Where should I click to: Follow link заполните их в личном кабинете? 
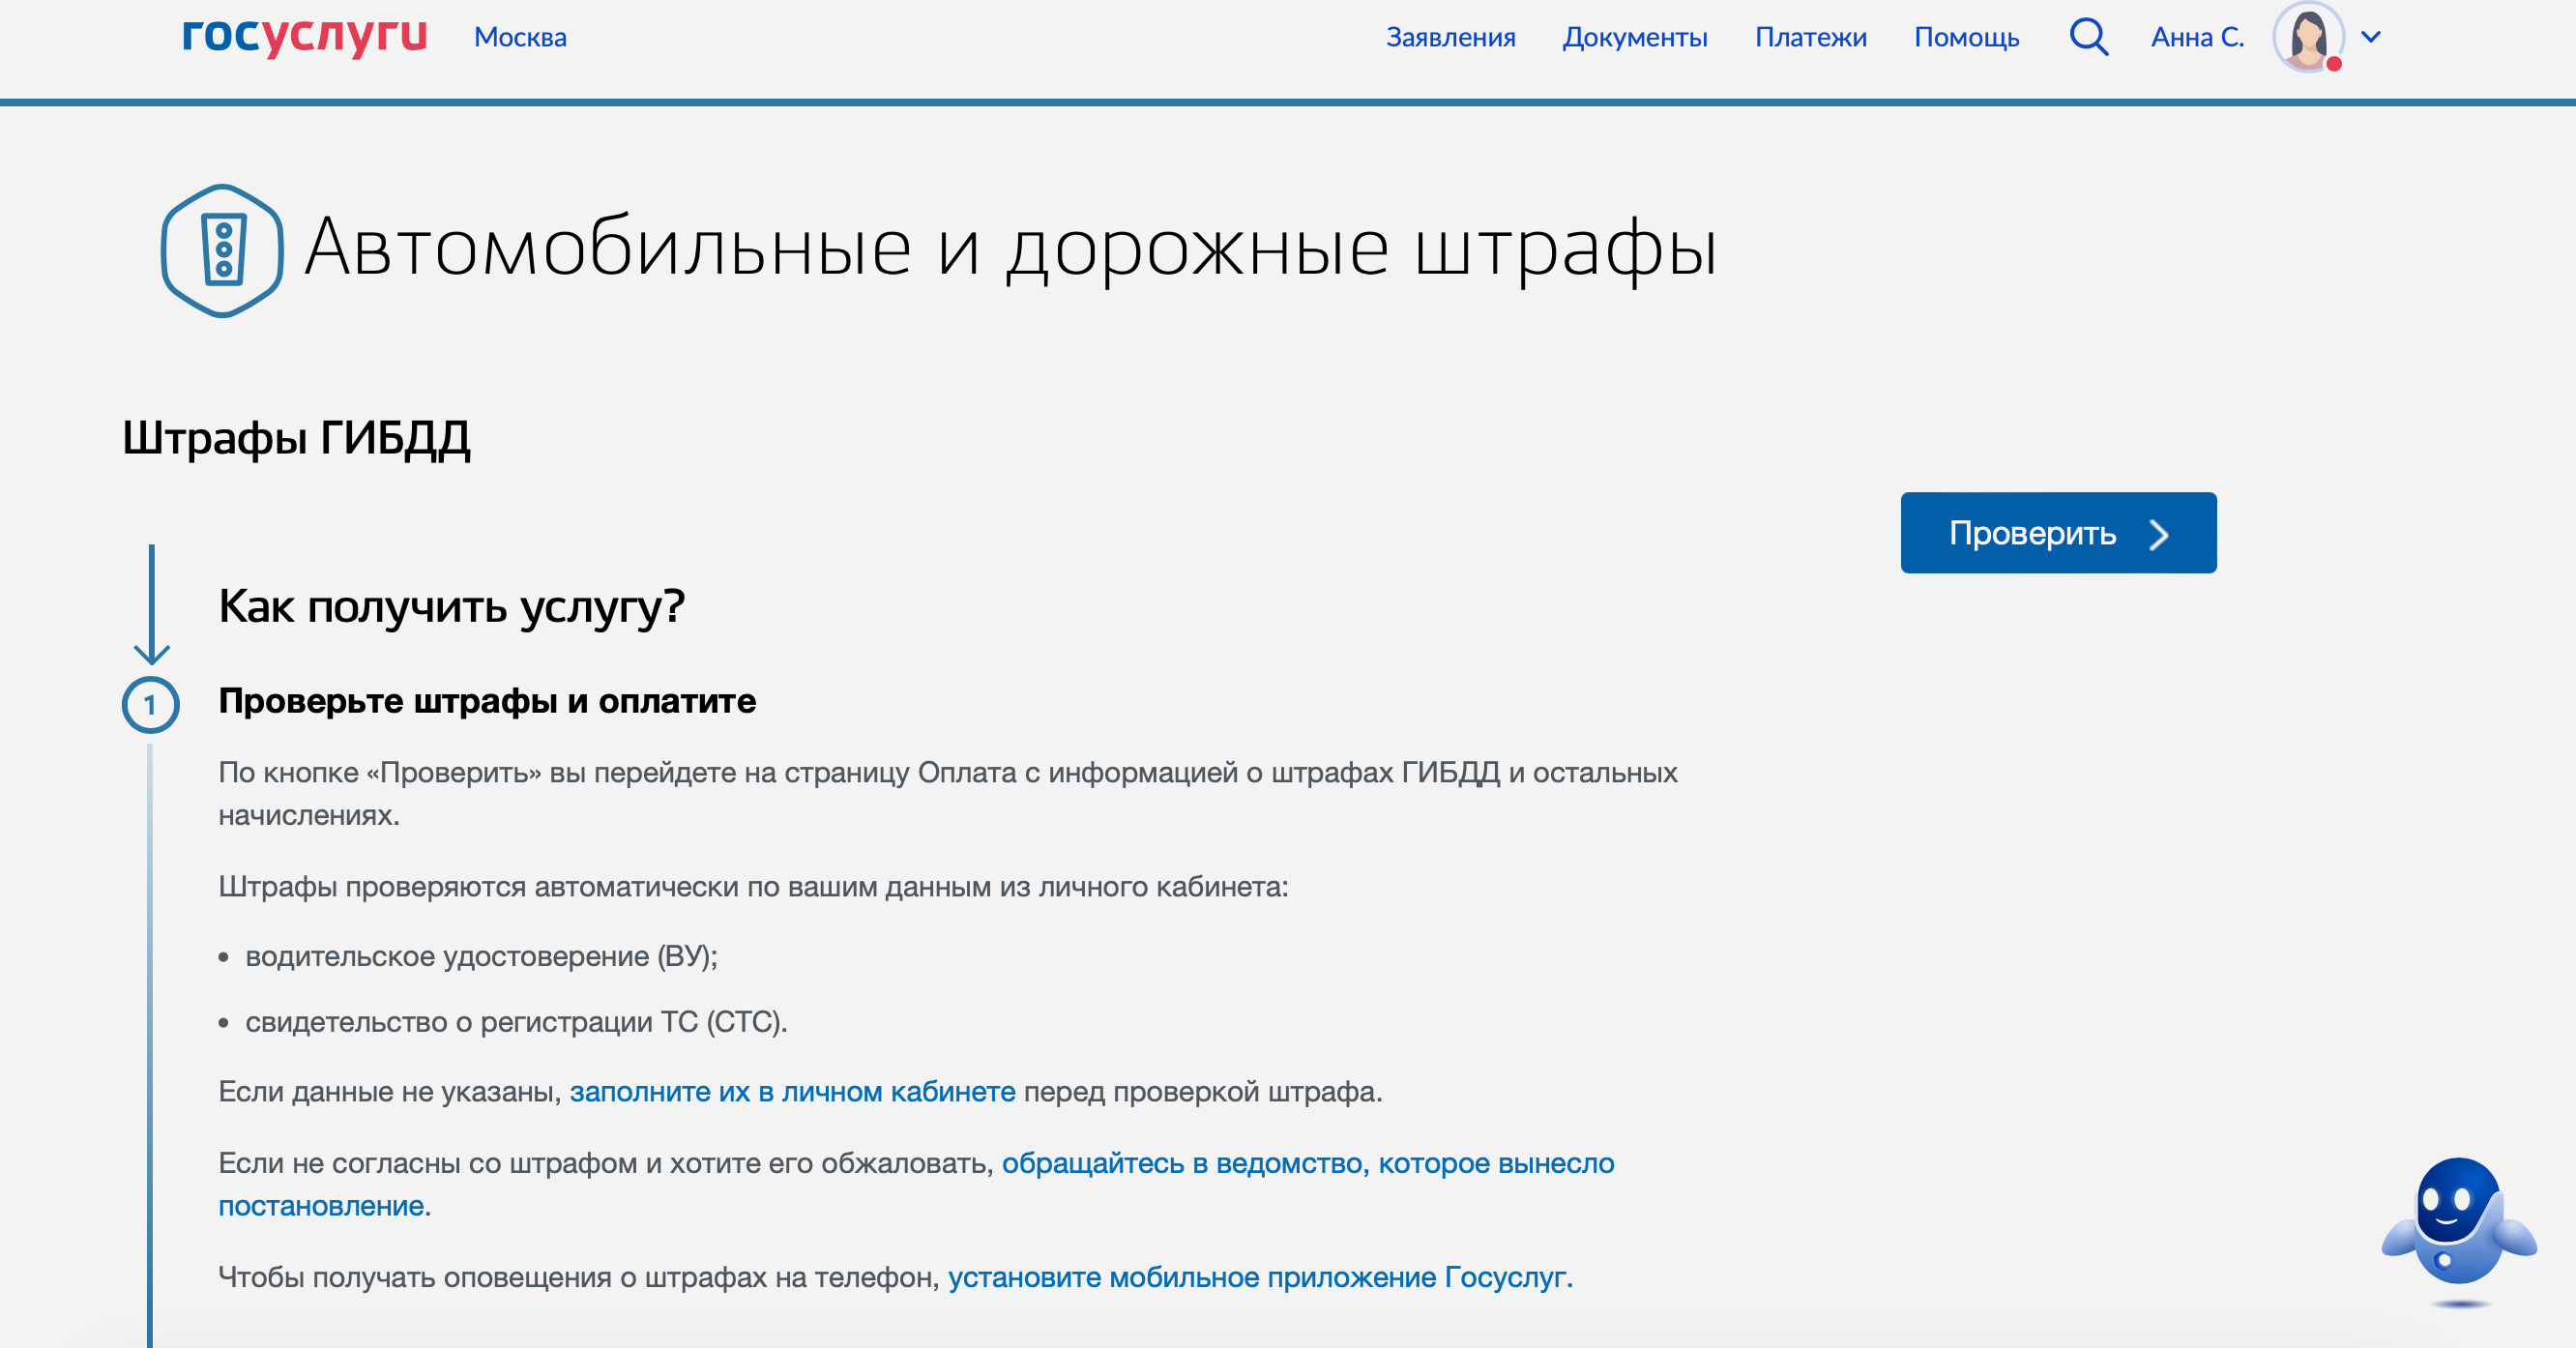(x=792, y=1091)
